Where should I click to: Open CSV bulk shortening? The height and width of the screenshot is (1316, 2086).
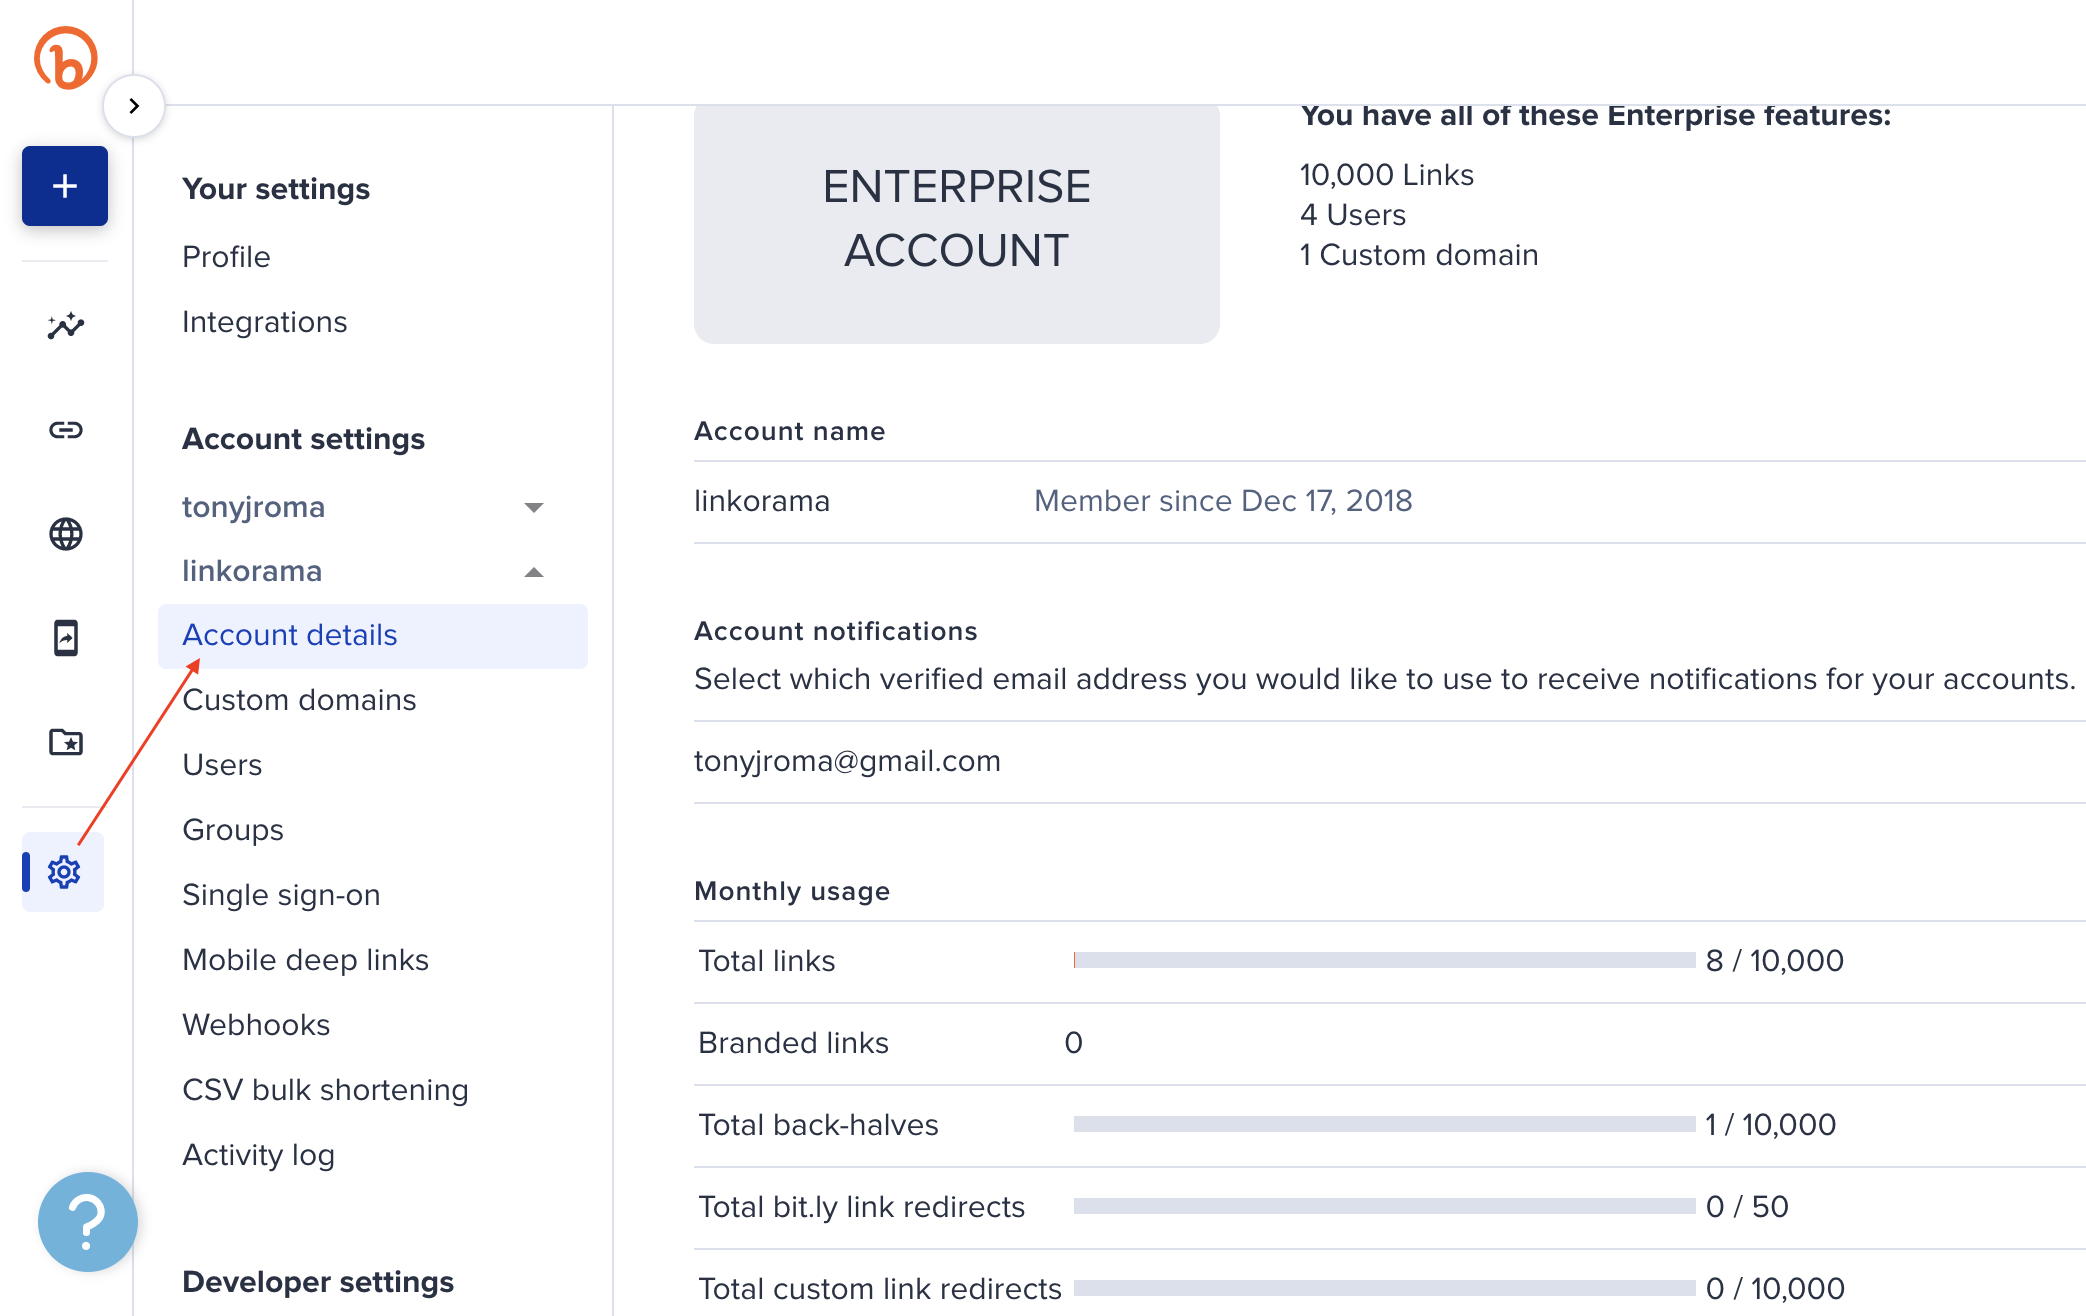tap(325, 1090)
